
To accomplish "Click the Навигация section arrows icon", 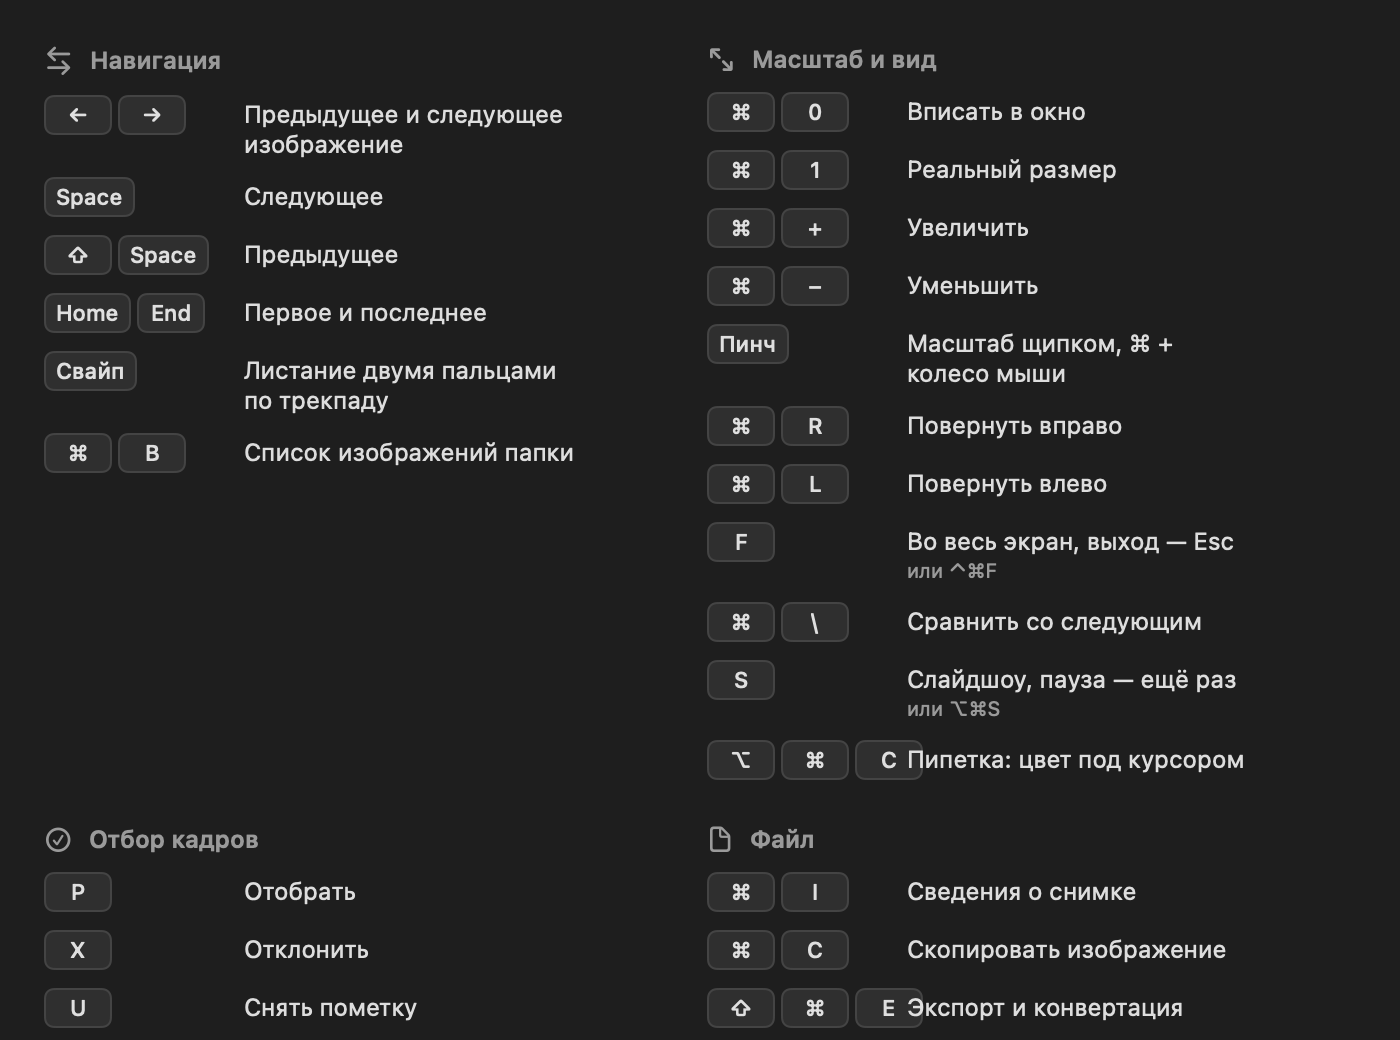I will [x=59, y=61].
